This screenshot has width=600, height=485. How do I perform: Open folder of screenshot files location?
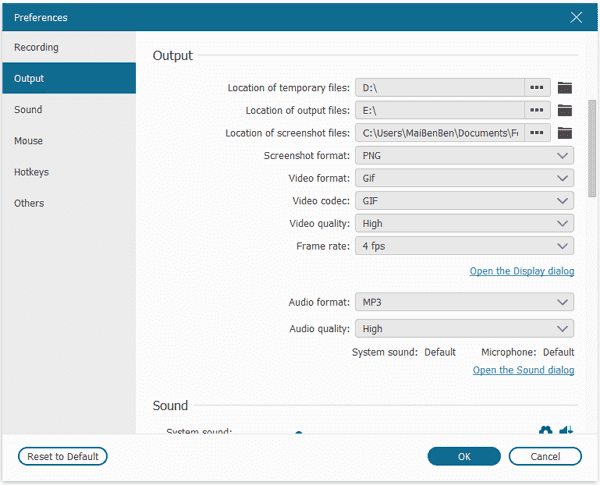[x=565, y=133]
